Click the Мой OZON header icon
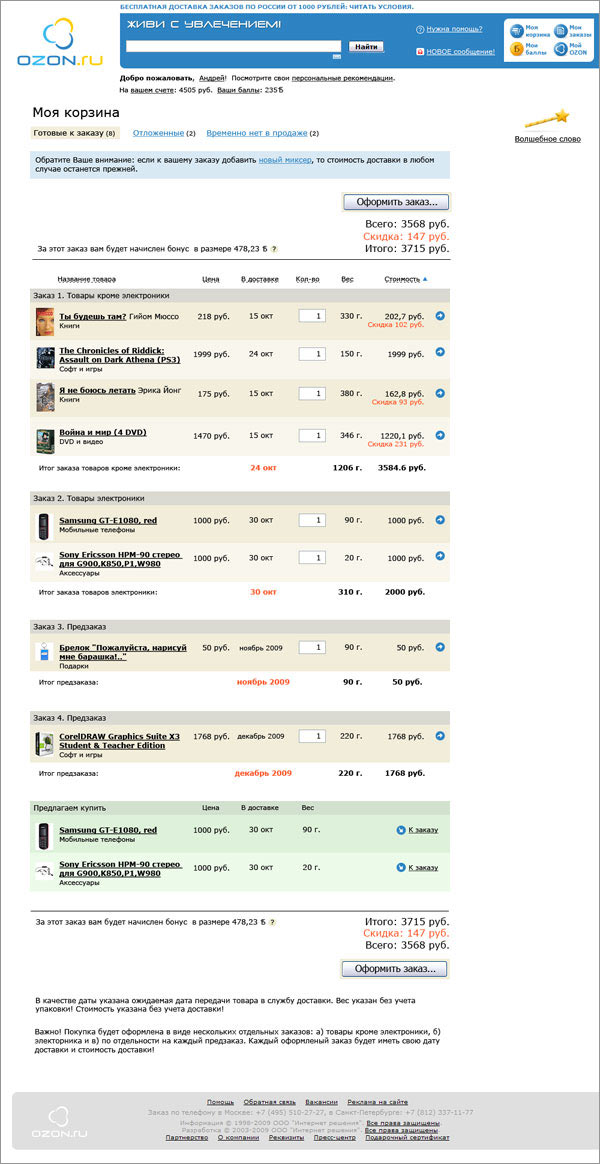 point(561,48)
